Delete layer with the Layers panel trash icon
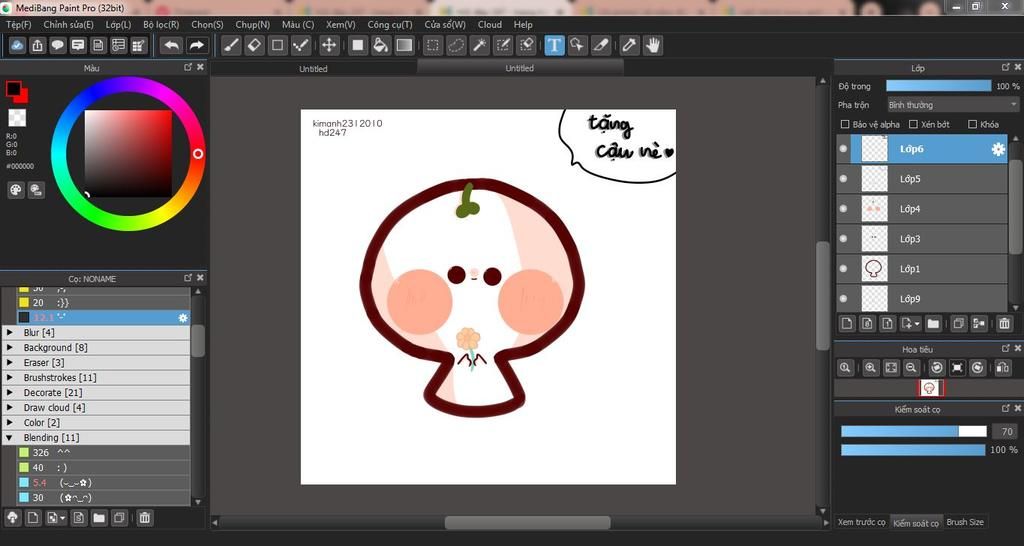The height and width of the screenshot is (546, 1024). [1004, 323]
